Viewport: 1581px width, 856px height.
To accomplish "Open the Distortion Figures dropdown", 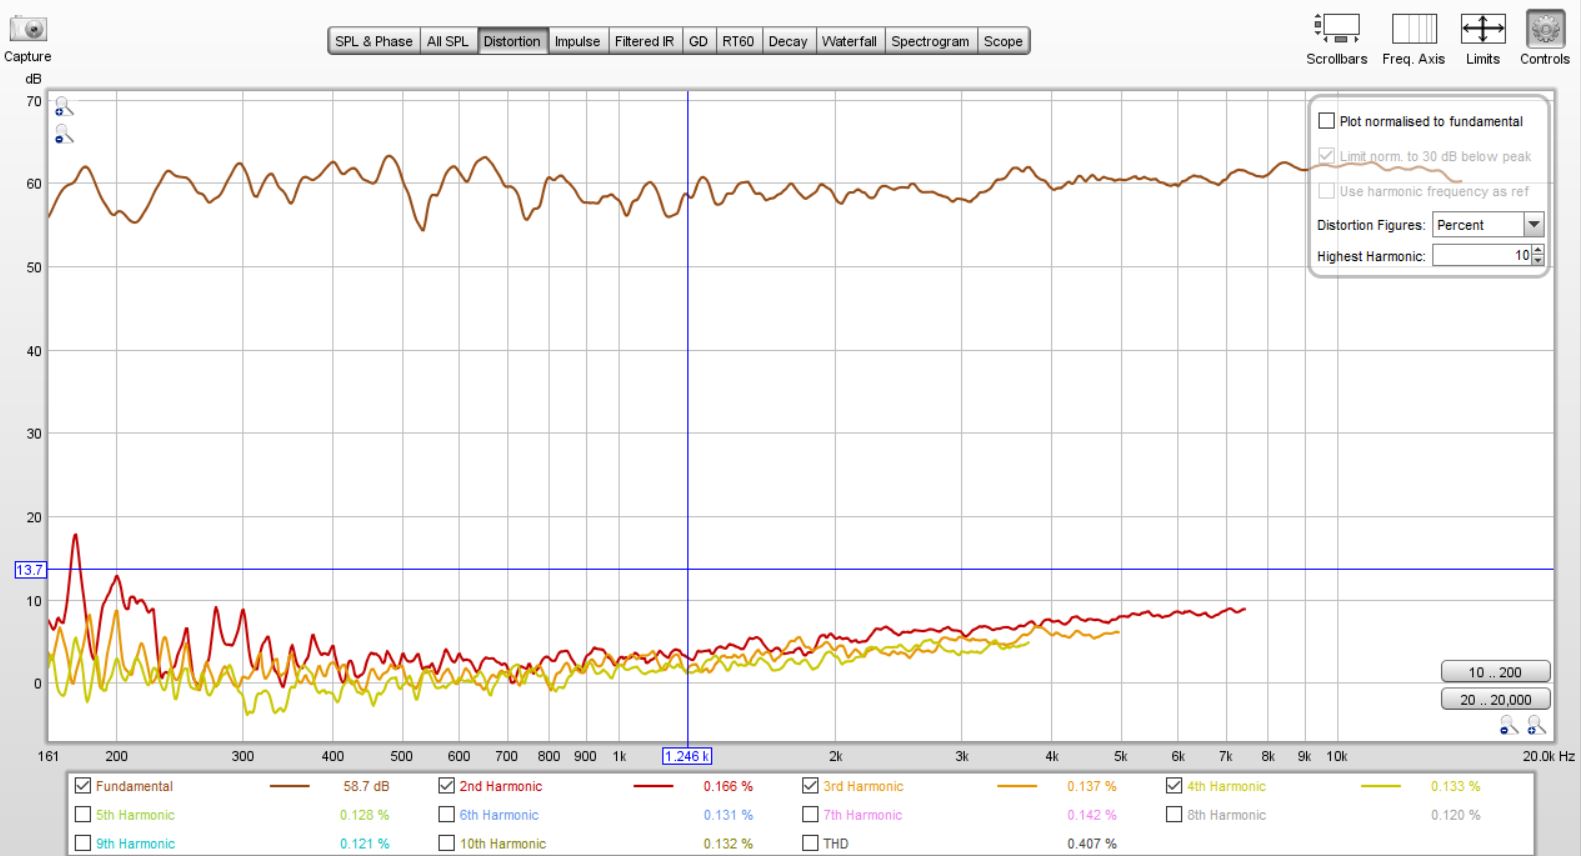I will point(1533,225).
